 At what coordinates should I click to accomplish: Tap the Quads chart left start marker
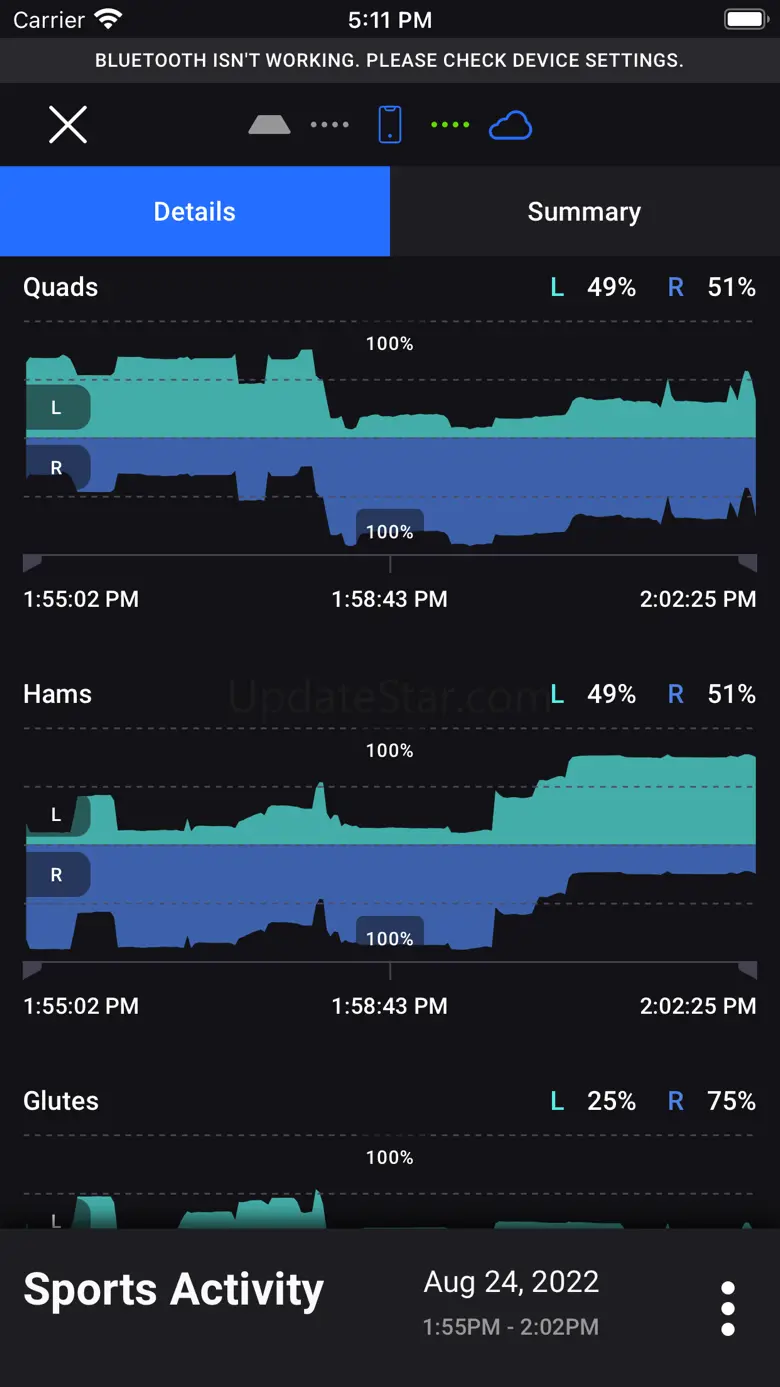click(32, 565)
